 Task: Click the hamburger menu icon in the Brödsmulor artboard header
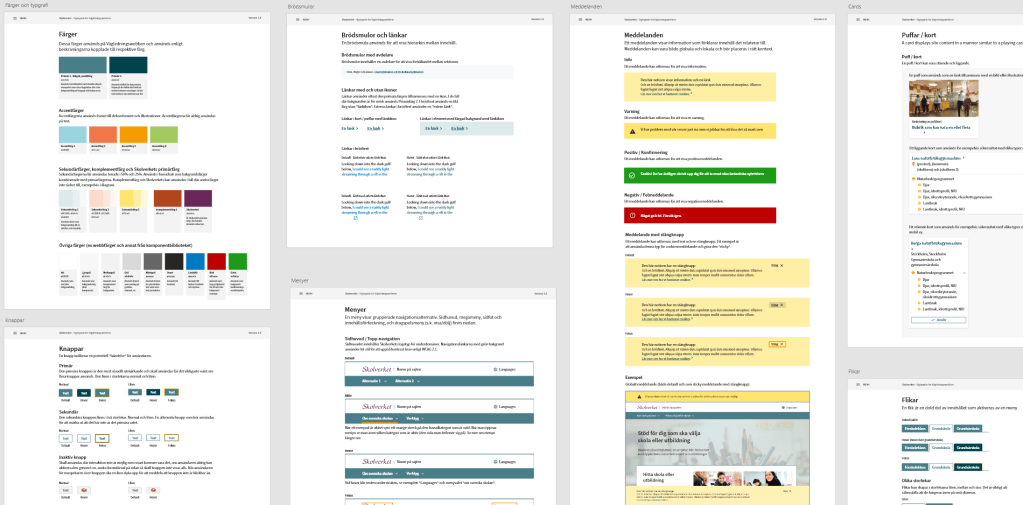tap(295, 18)
